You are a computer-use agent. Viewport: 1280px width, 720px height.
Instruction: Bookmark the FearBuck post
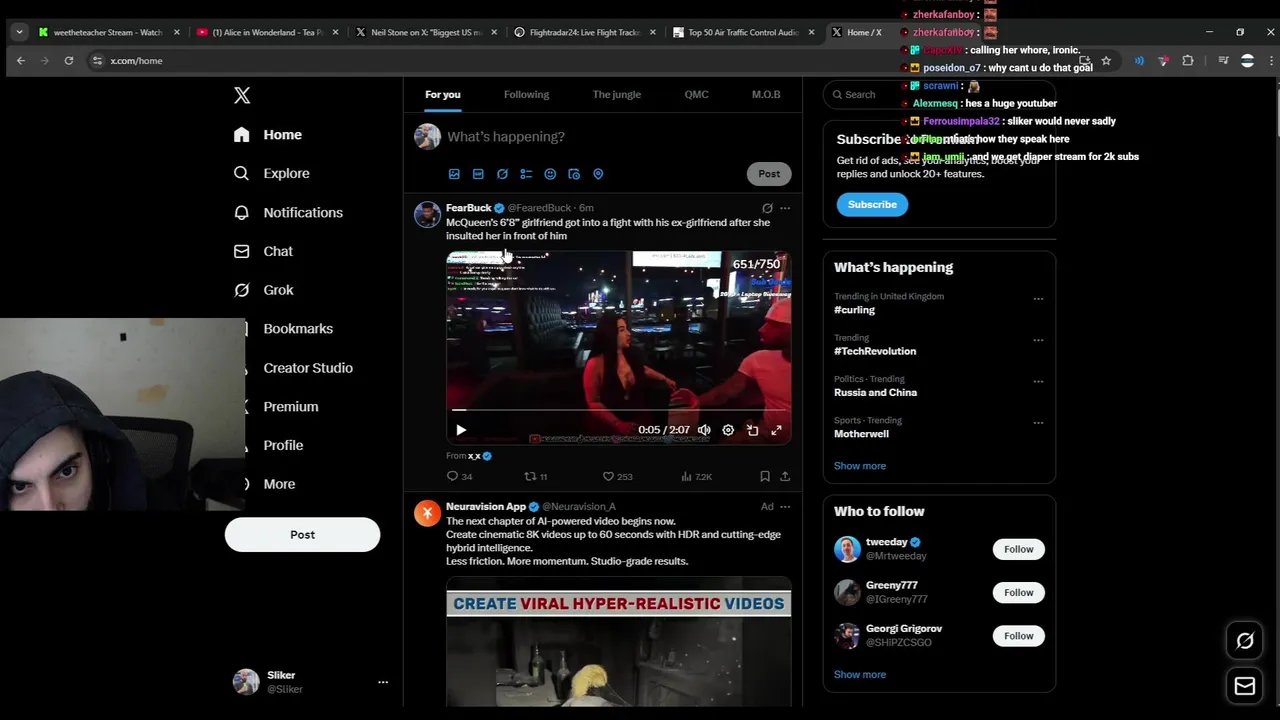tap(765, 477)
